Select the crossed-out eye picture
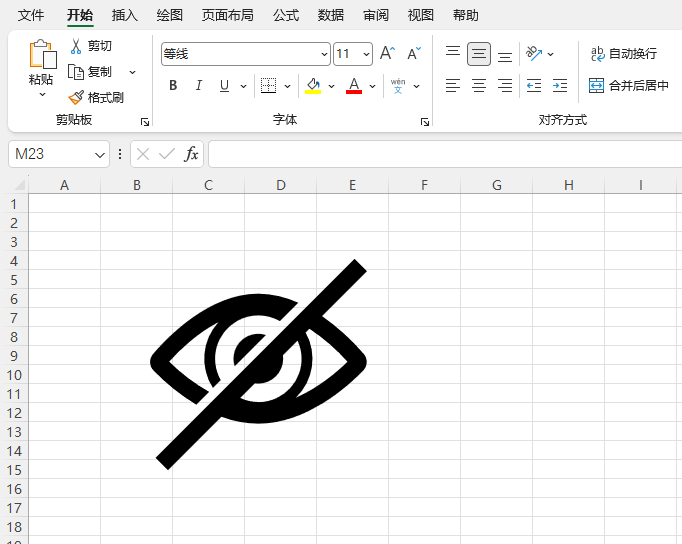This screenshot has width=682, height=544. pos(259,364)
